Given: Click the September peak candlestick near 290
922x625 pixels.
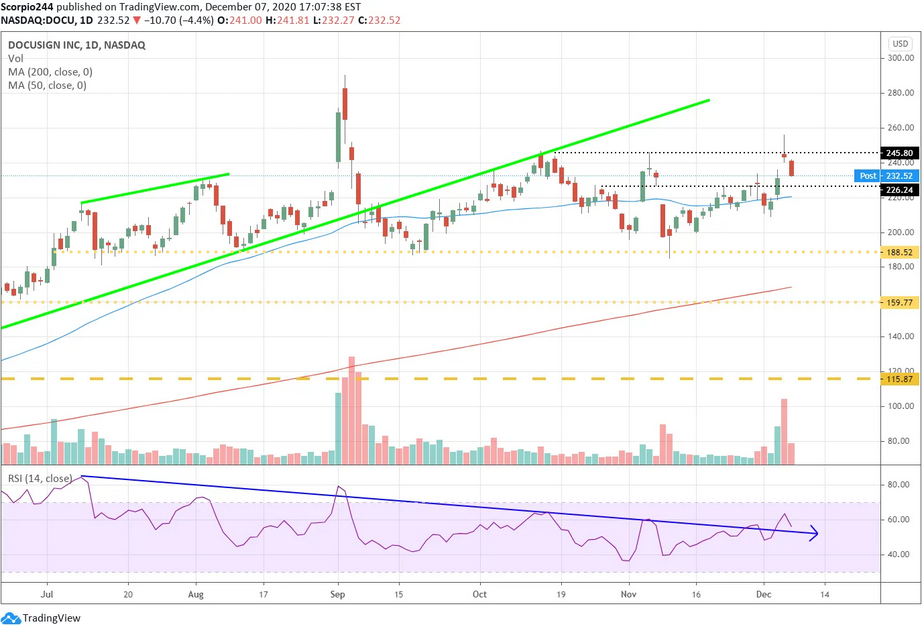Looking at the screenshot, I should 345,105.
